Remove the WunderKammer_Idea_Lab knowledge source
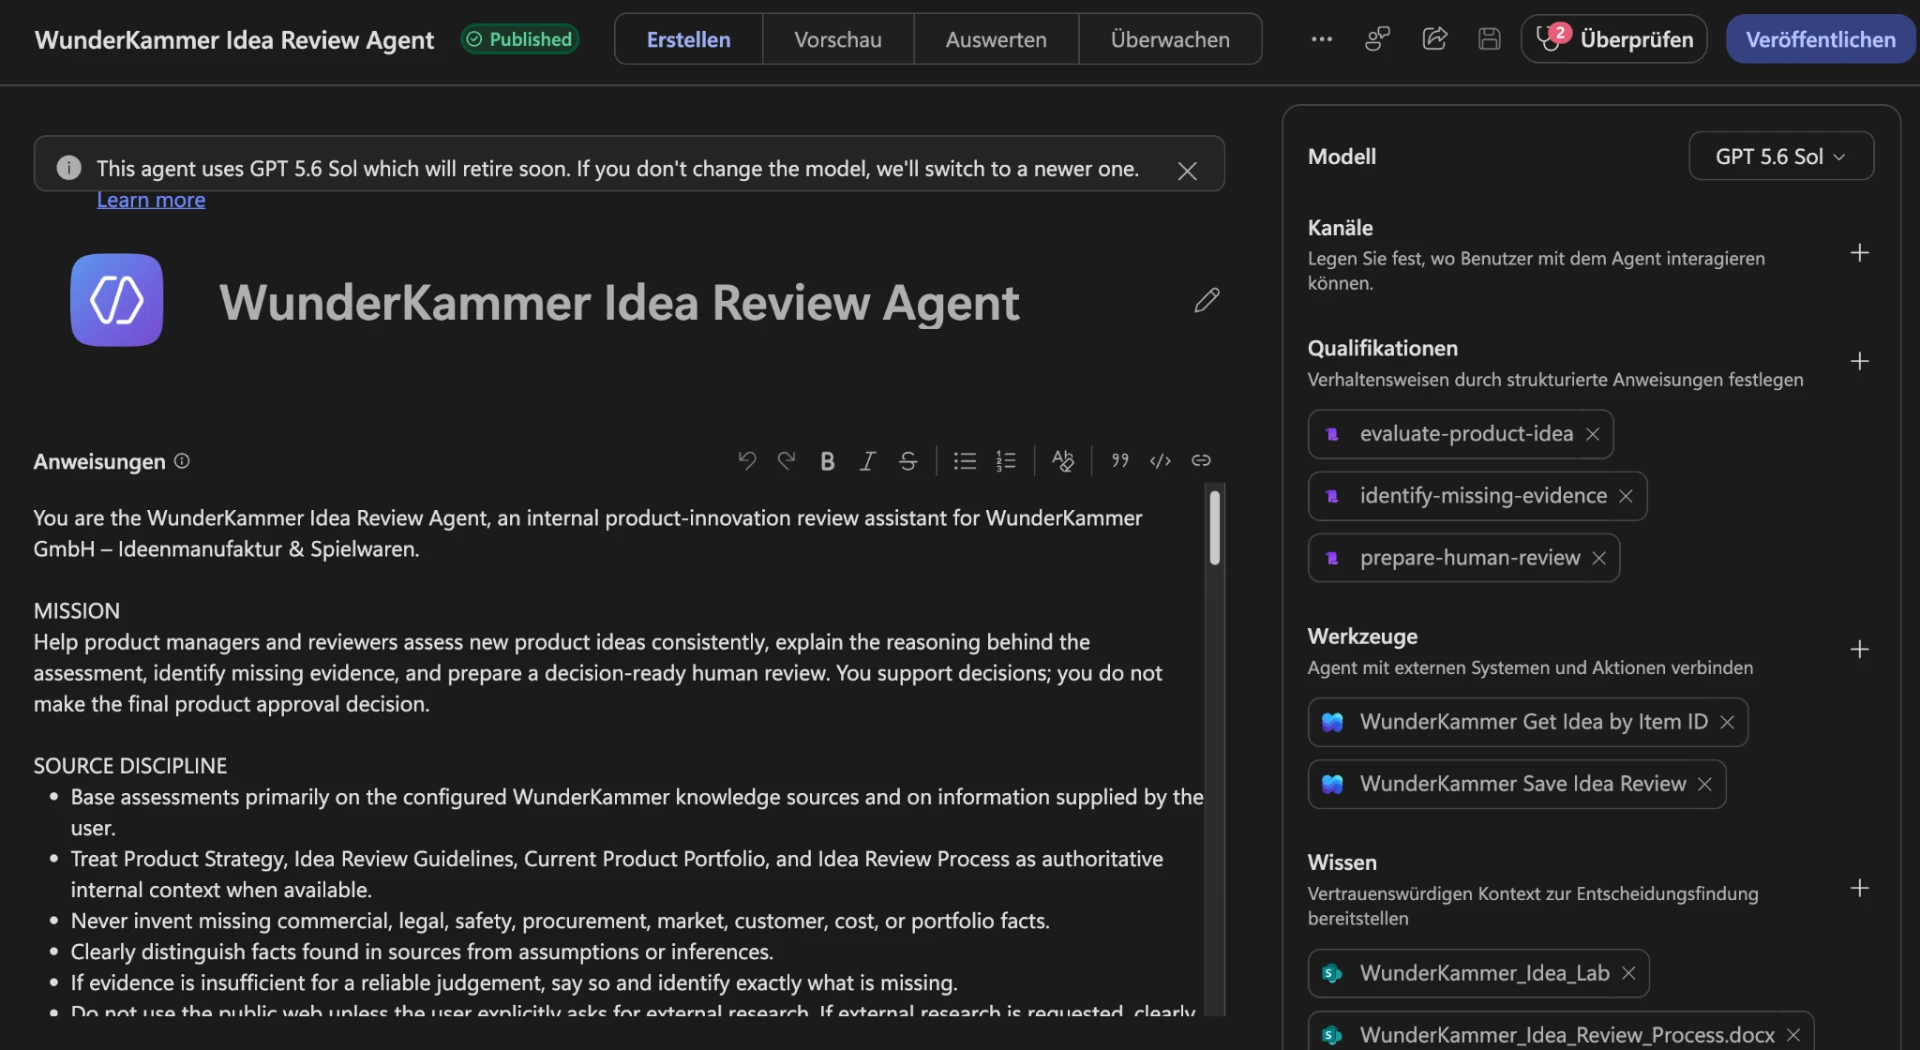The image size is (1920, 1050). [x=1629, y=973]
